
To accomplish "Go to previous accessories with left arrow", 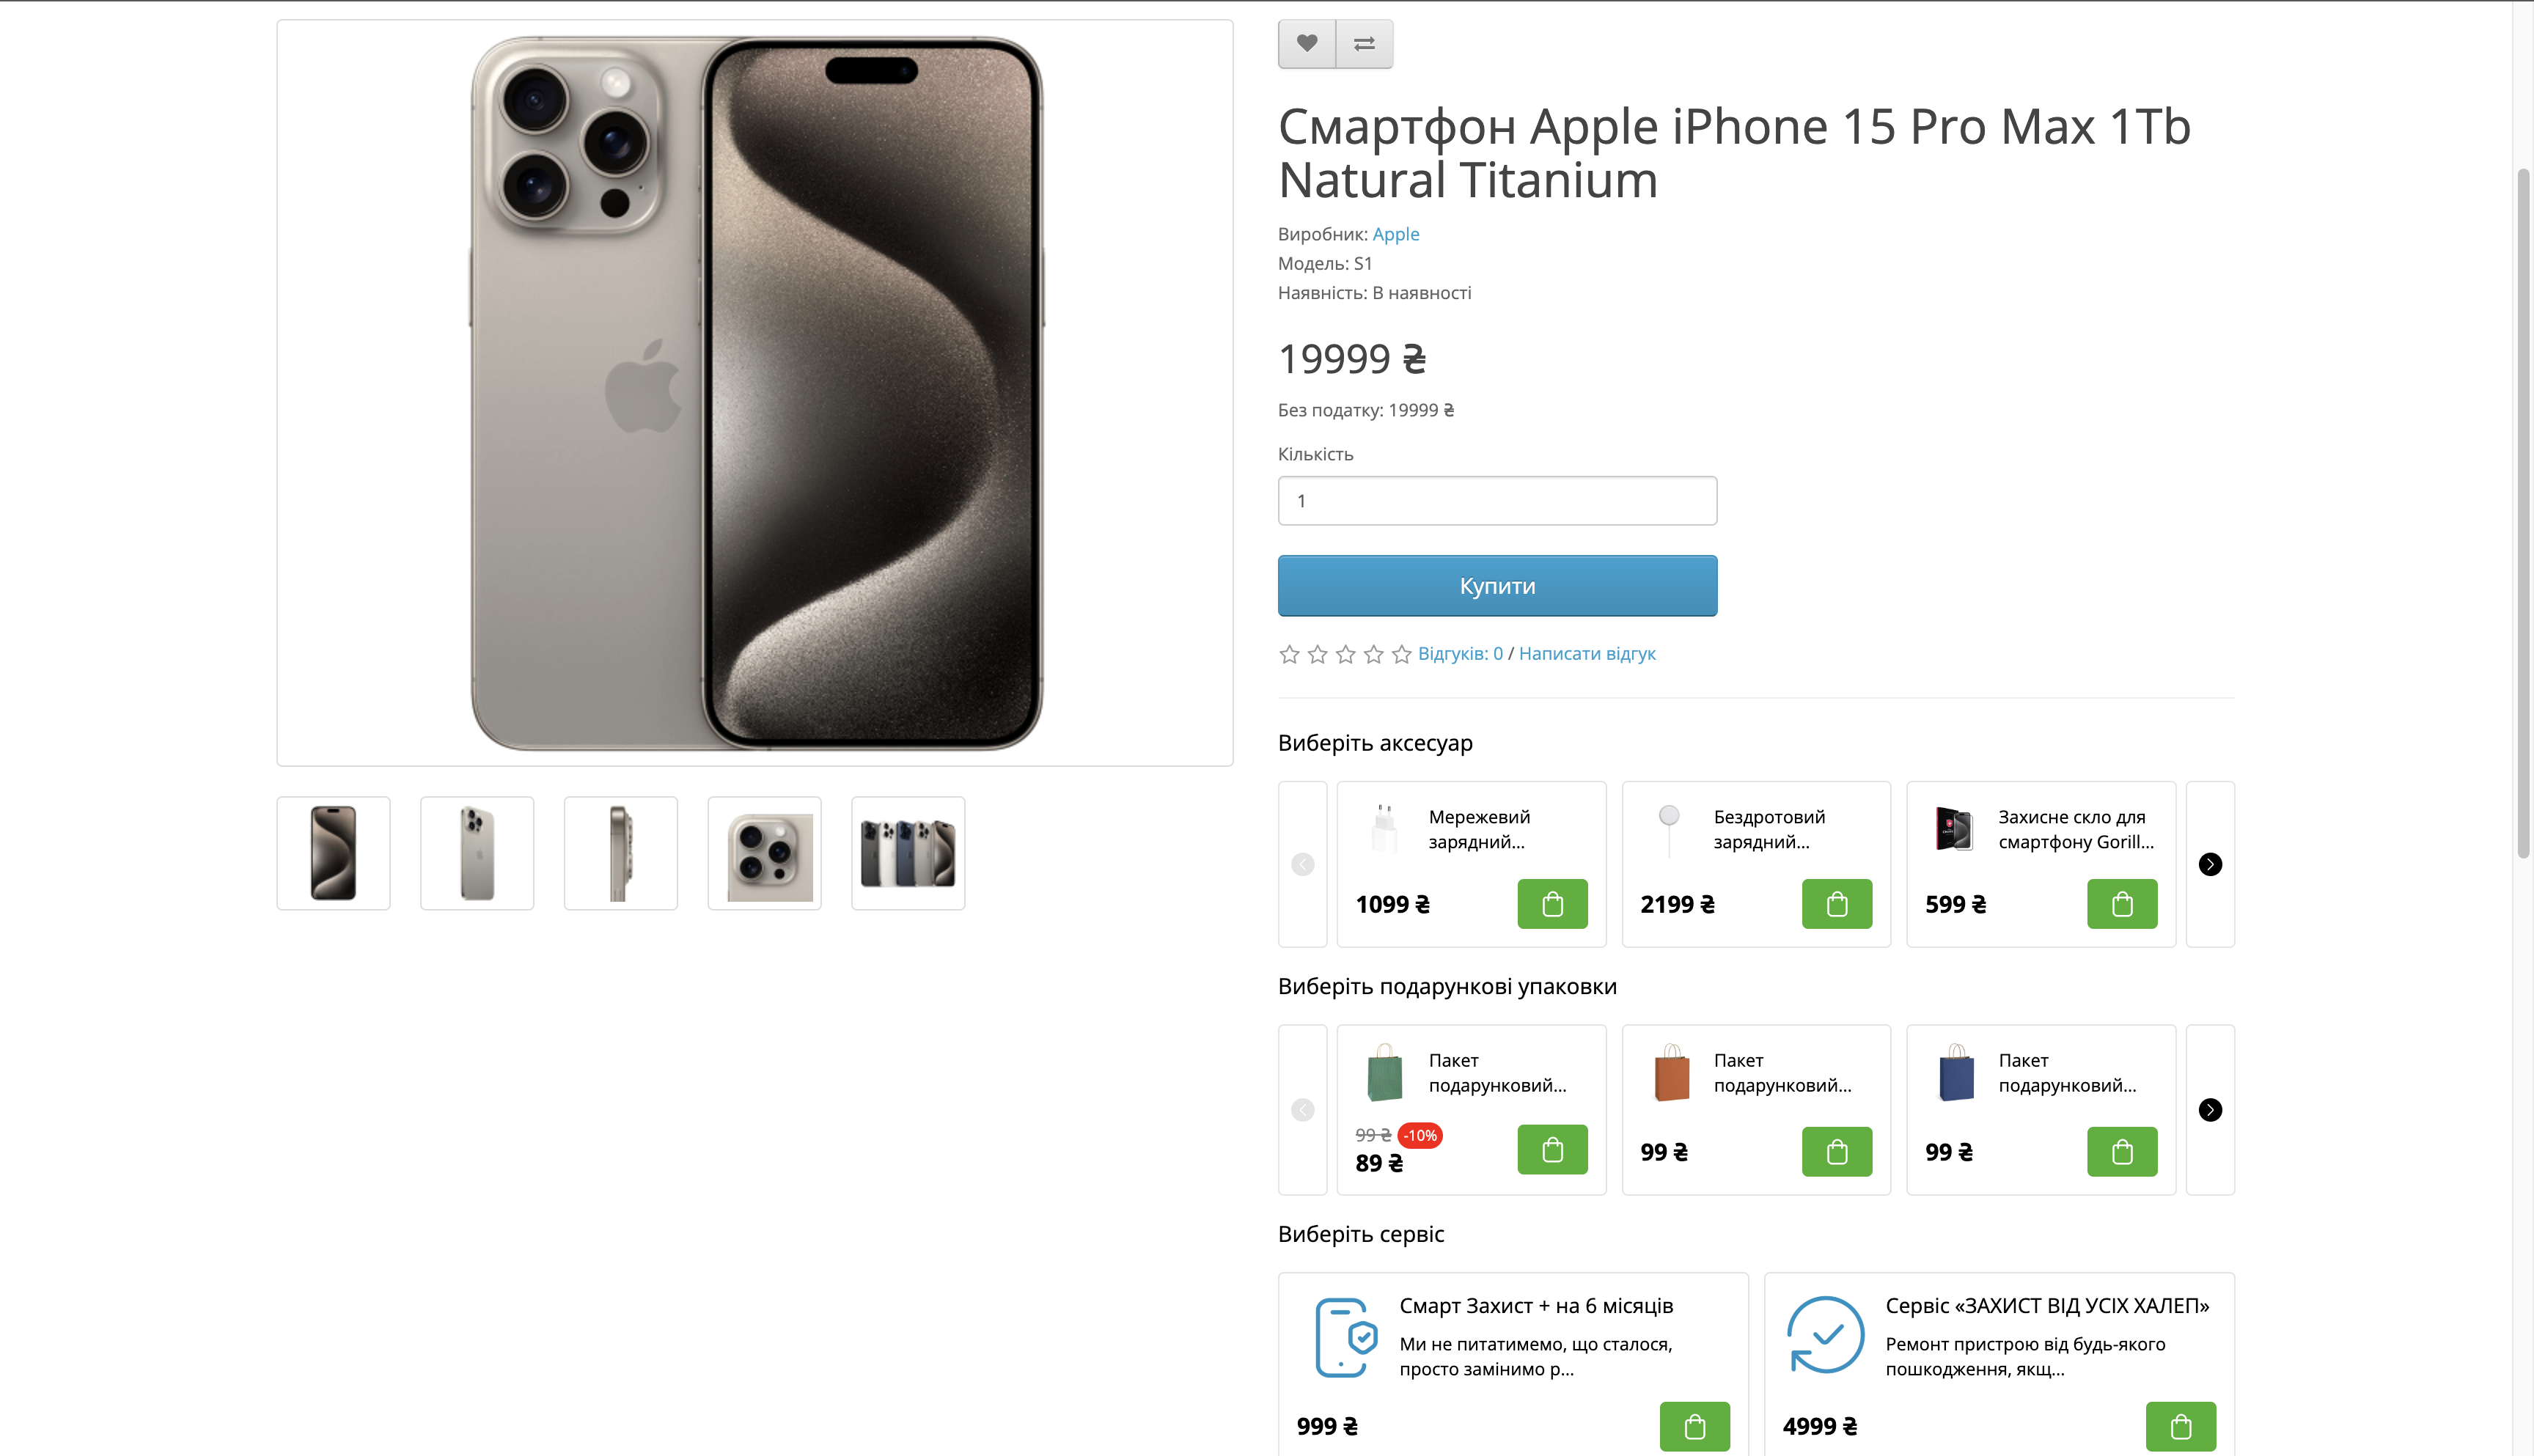I will click(1302, 864).
